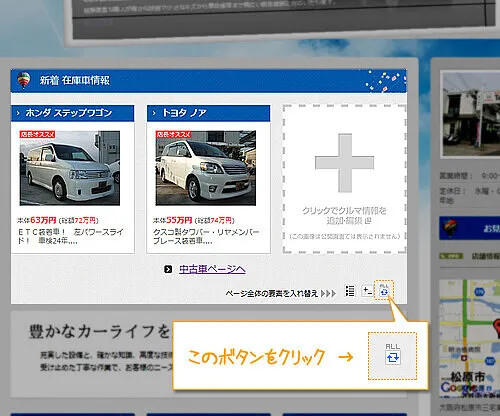500x416 pixels.
Task: Click the 本体63万円 price text
Action: [x=37, y=220]
